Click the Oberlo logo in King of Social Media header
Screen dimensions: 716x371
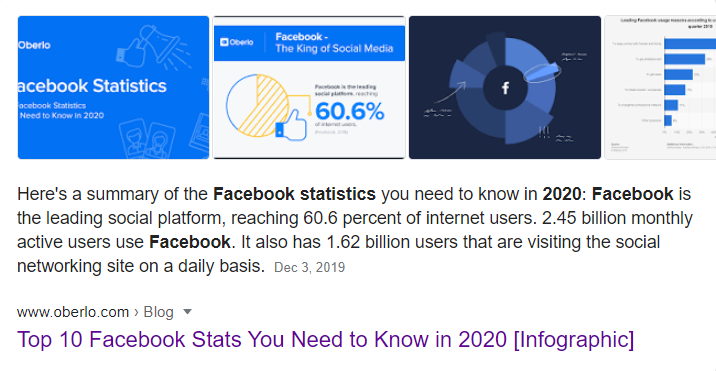[237, 42]
